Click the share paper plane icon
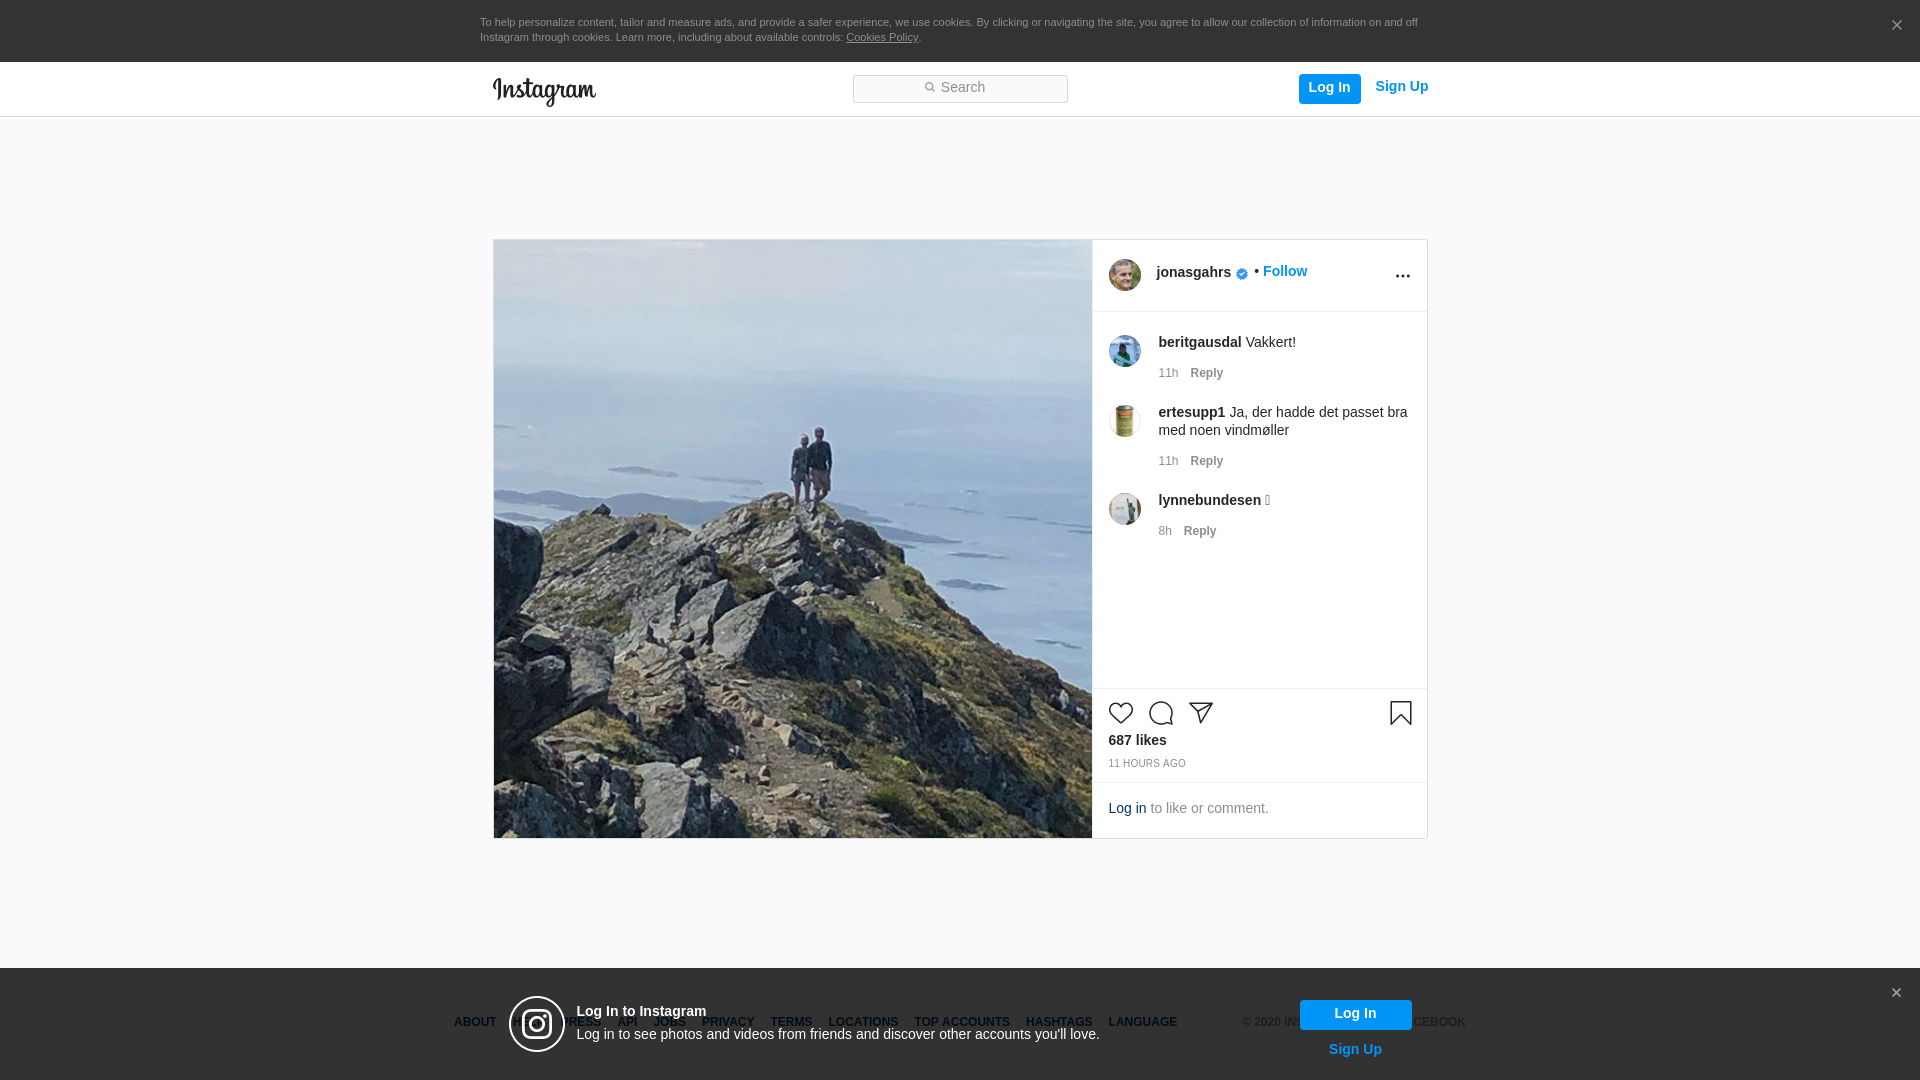The image size is (1920, 1080). tap(1201, 713)
